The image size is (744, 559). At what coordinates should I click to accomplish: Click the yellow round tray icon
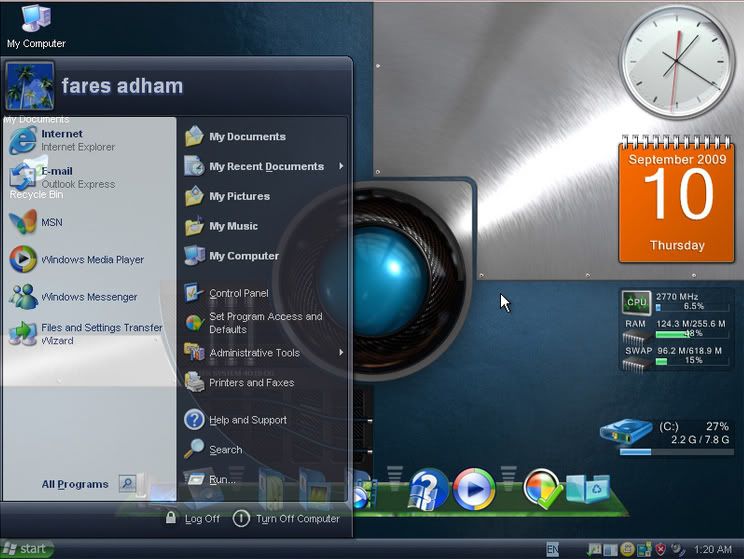(627, 550)
